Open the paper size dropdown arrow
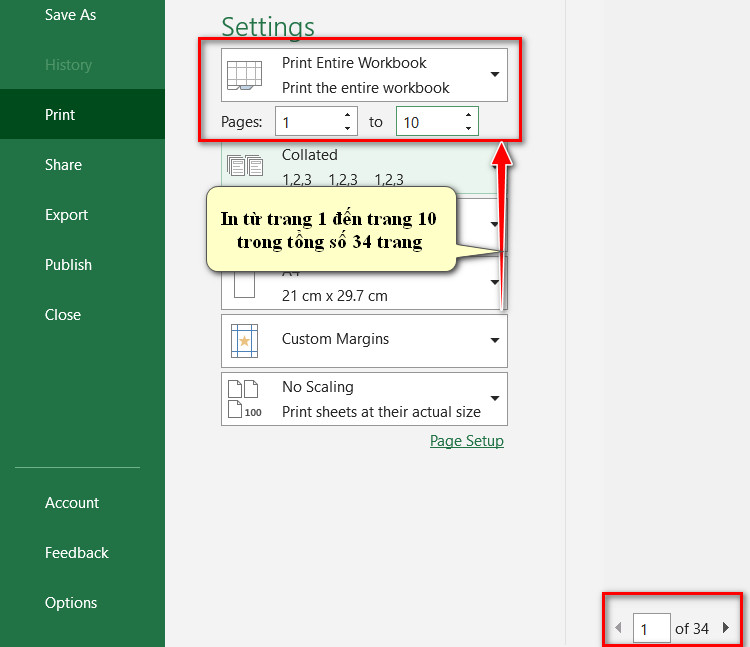 point(495,282)
